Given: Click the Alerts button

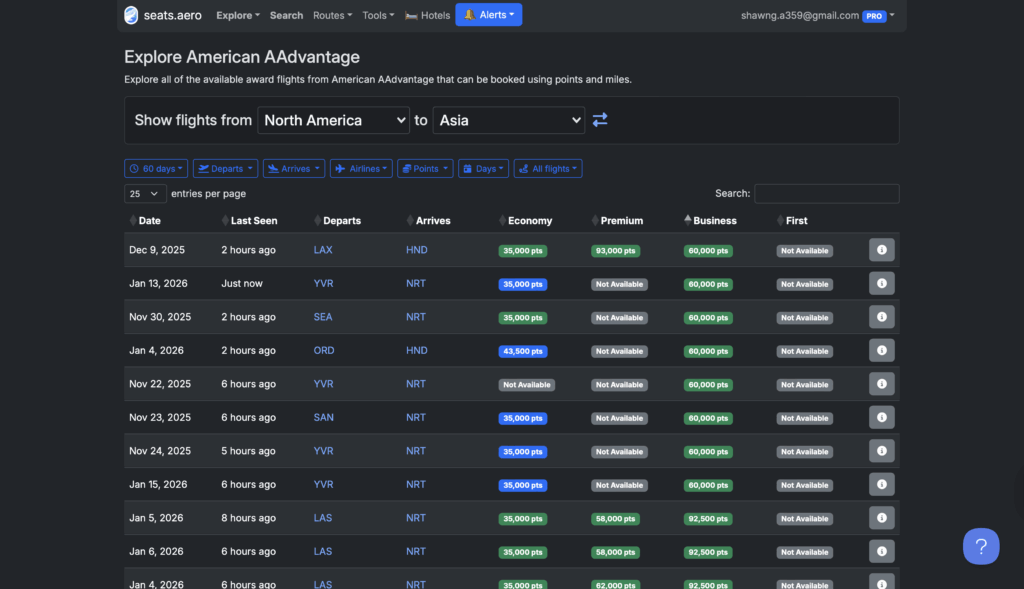Looking at the screenshot, I should click(x=488, y=15).
